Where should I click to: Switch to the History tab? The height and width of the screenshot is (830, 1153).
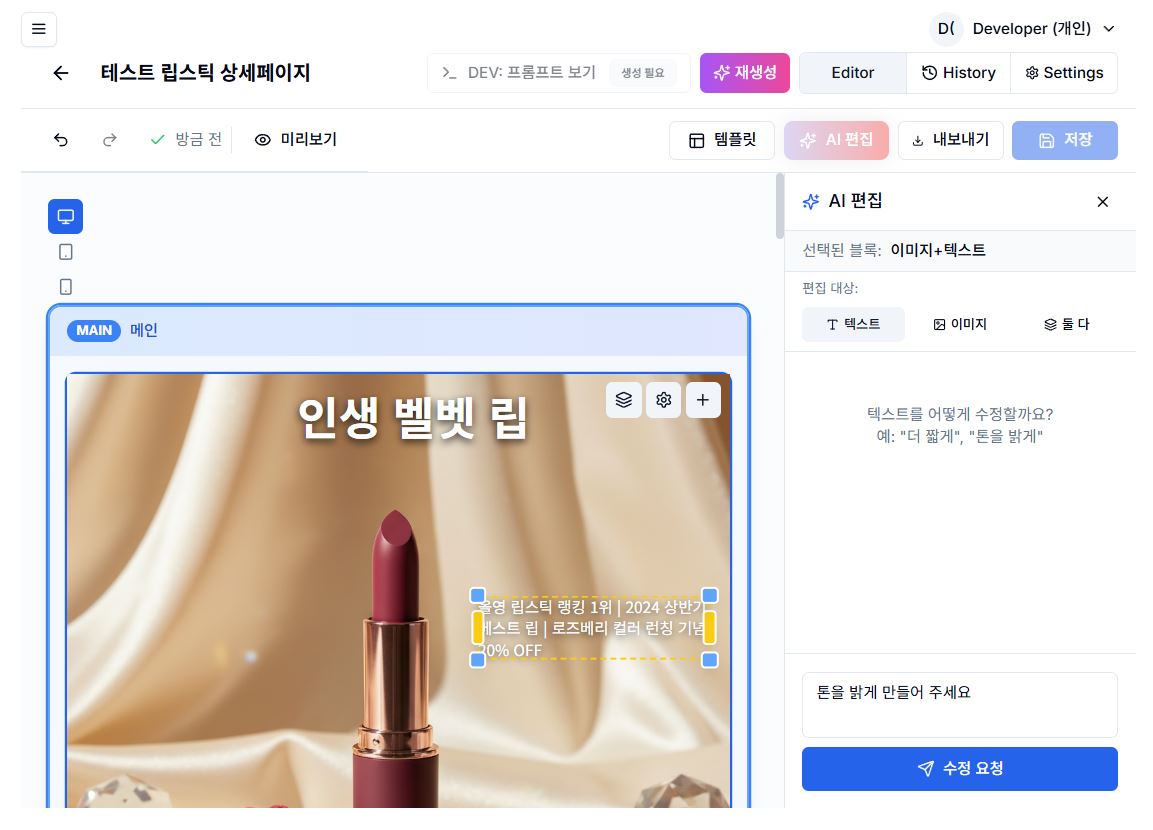coord(958,72)
